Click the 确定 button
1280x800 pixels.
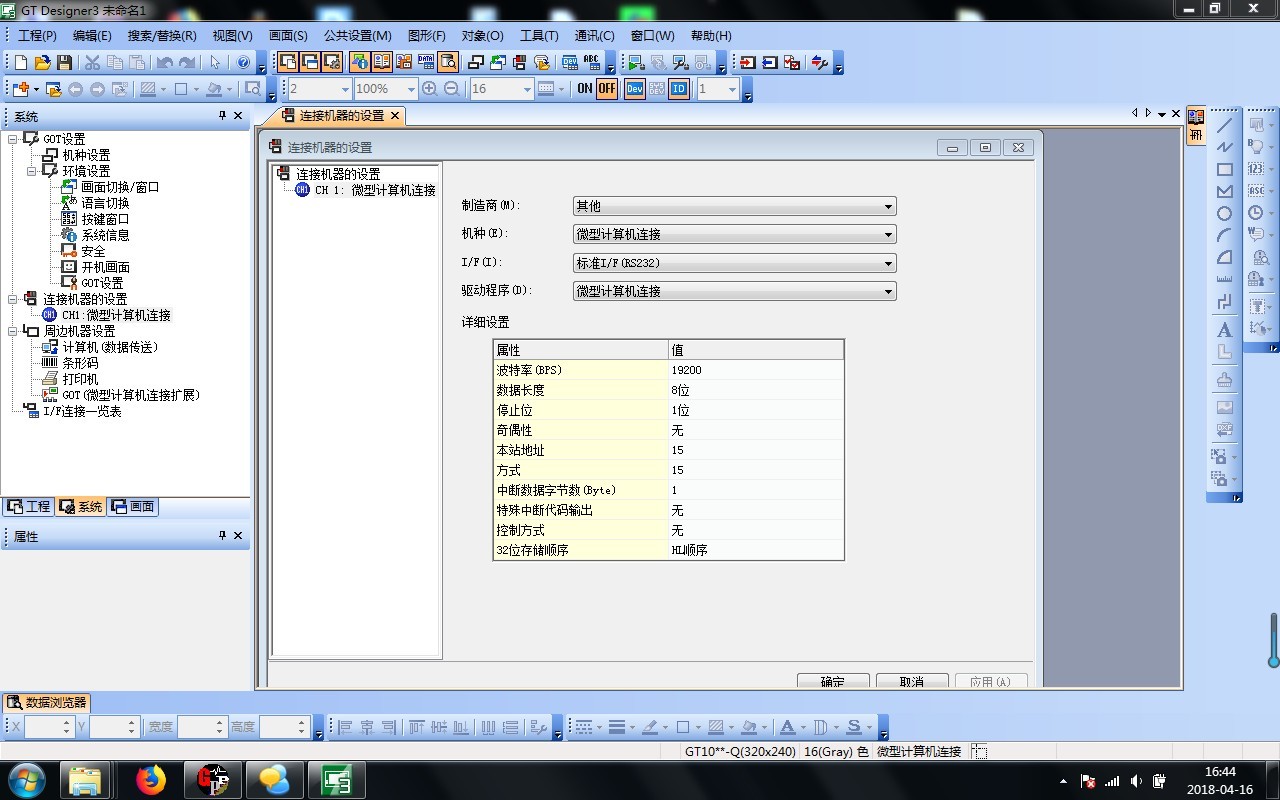coord(833,681)
